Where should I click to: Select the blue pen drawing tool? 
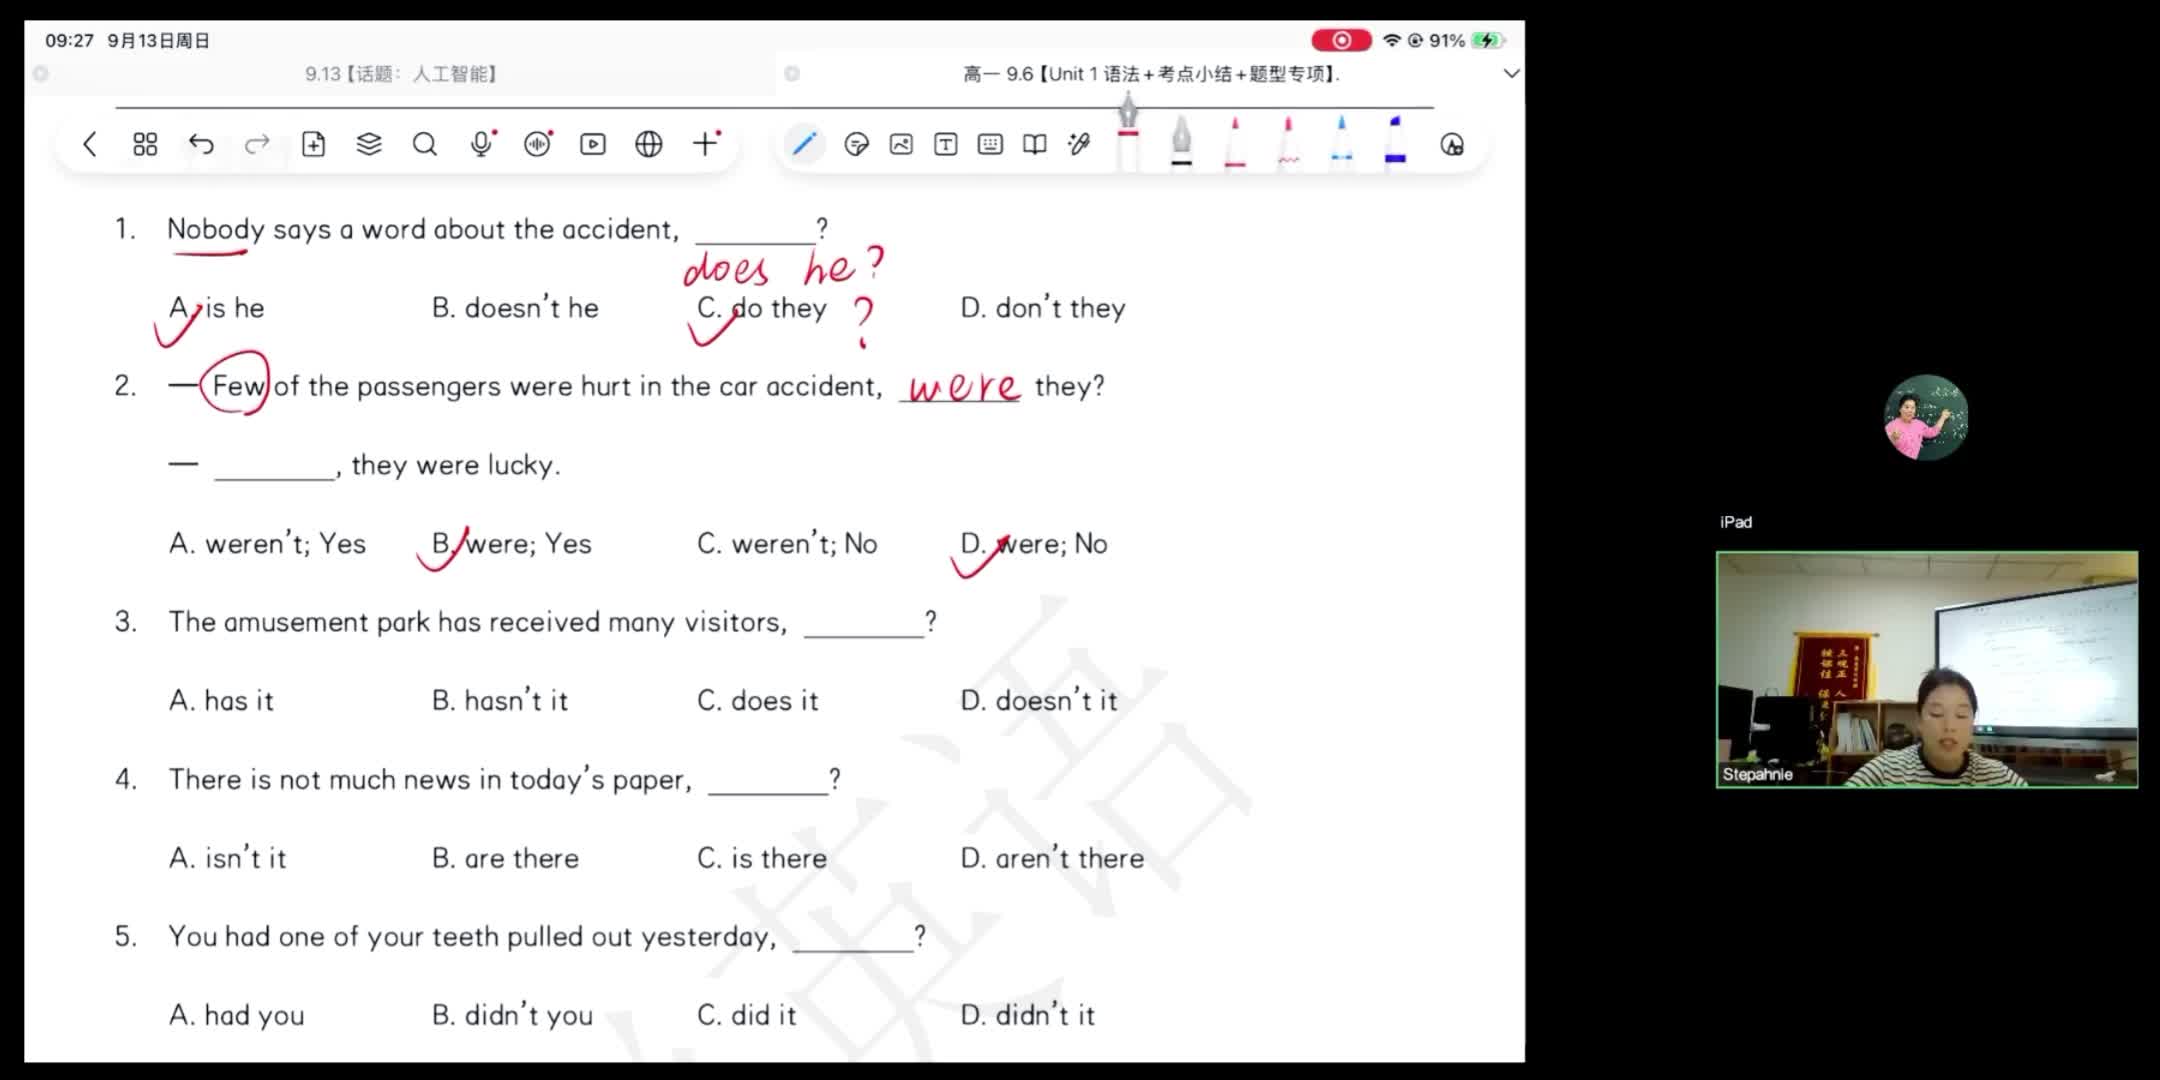click(804, 144)
